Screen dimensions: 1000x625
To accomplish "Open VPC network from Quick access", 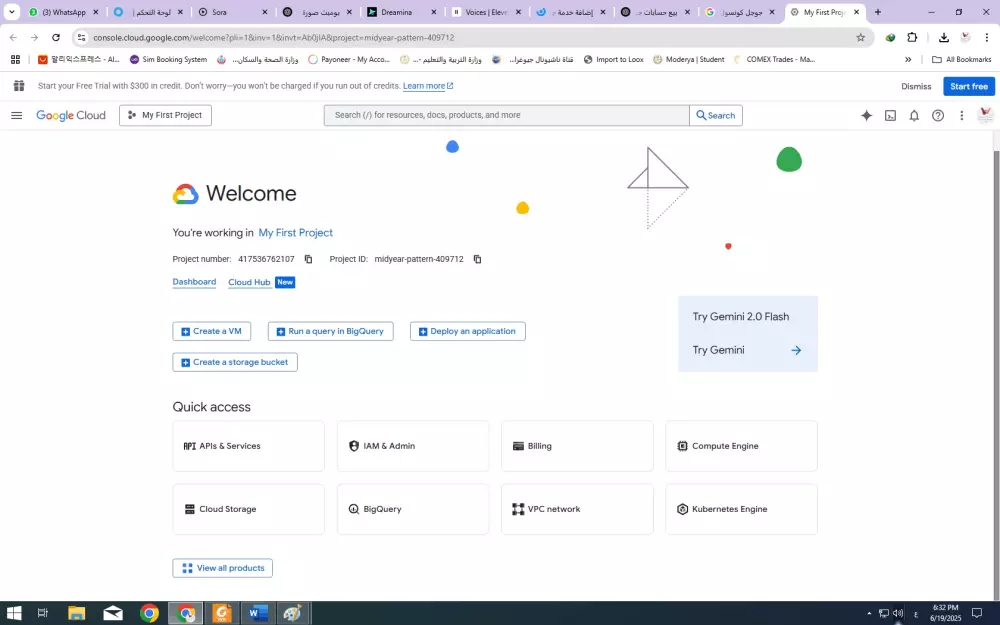I will pyautogui.click(x=577, y=509).
